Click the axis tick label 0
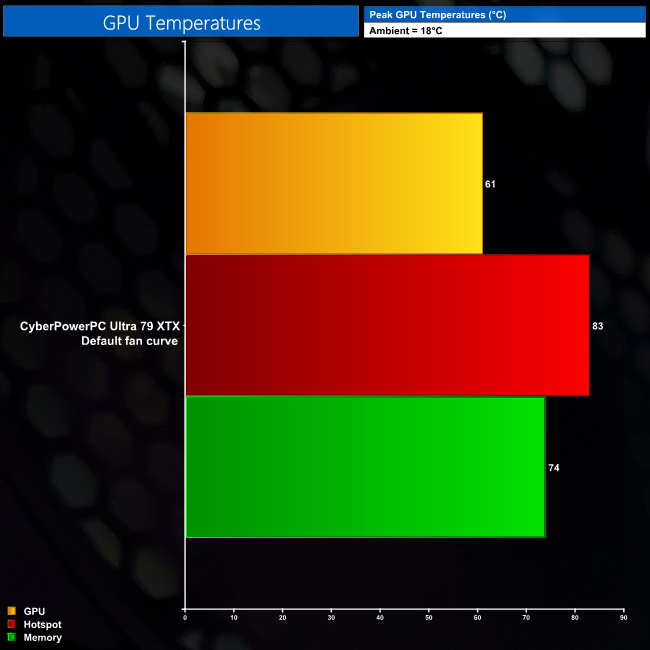Screen dimensions: 650x650 click(x=185, y=618)
